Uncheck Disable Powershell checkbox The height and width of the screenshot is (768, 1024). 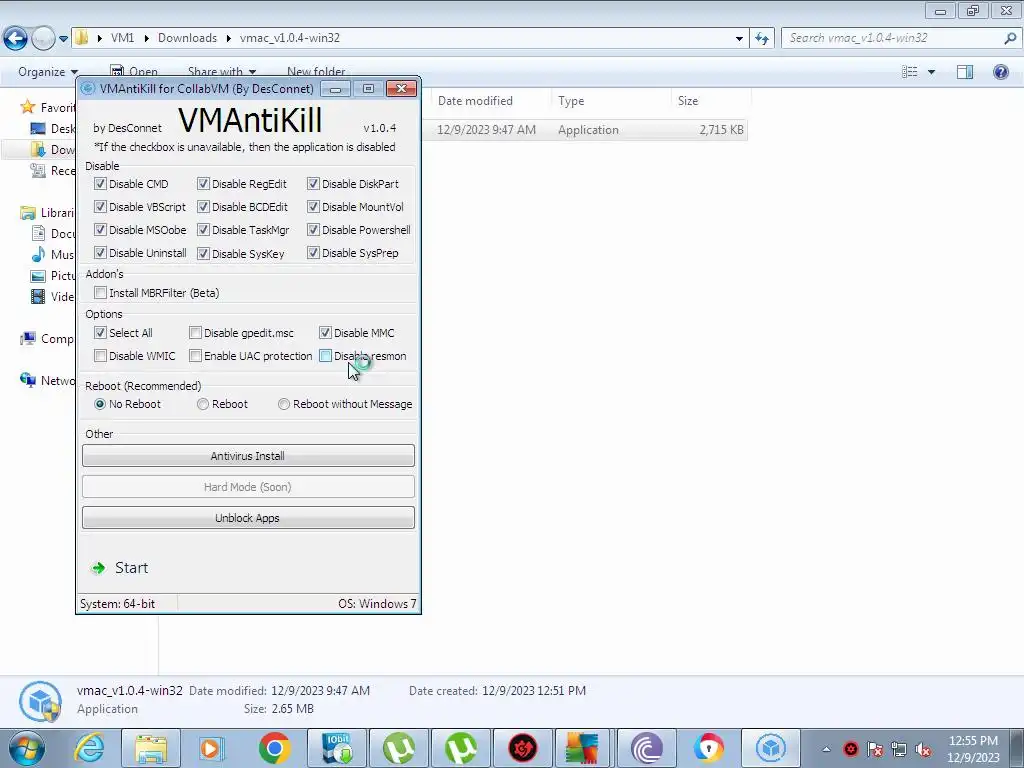pyautogui.click(x=313, y=230)
